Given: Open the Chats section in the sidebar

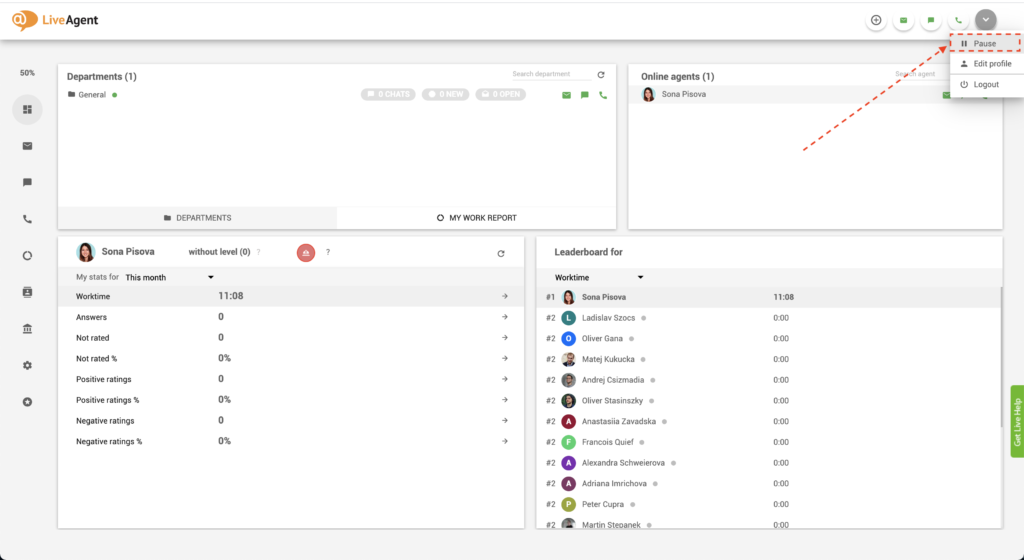Looking at the screenshot, I should [27, 182].
